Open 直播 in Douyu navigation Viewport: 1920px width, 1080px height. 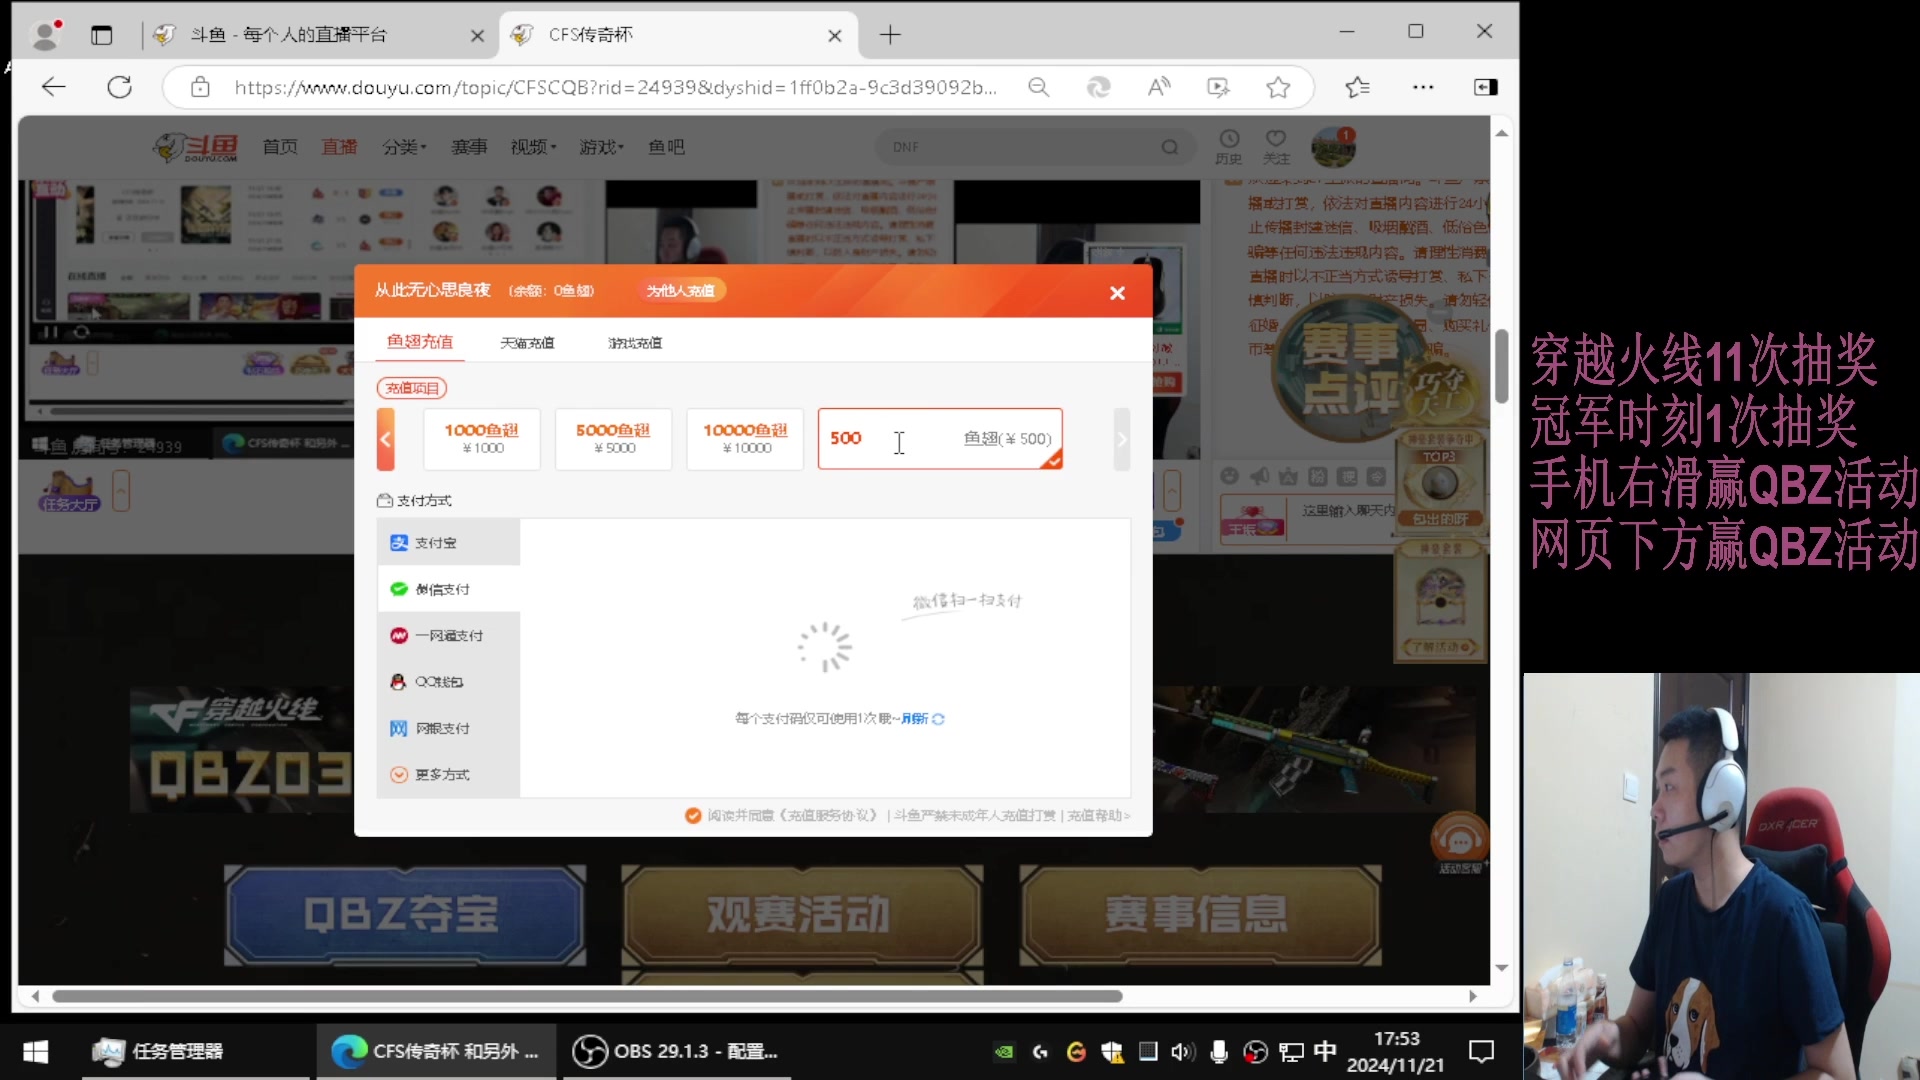(340, 147)
